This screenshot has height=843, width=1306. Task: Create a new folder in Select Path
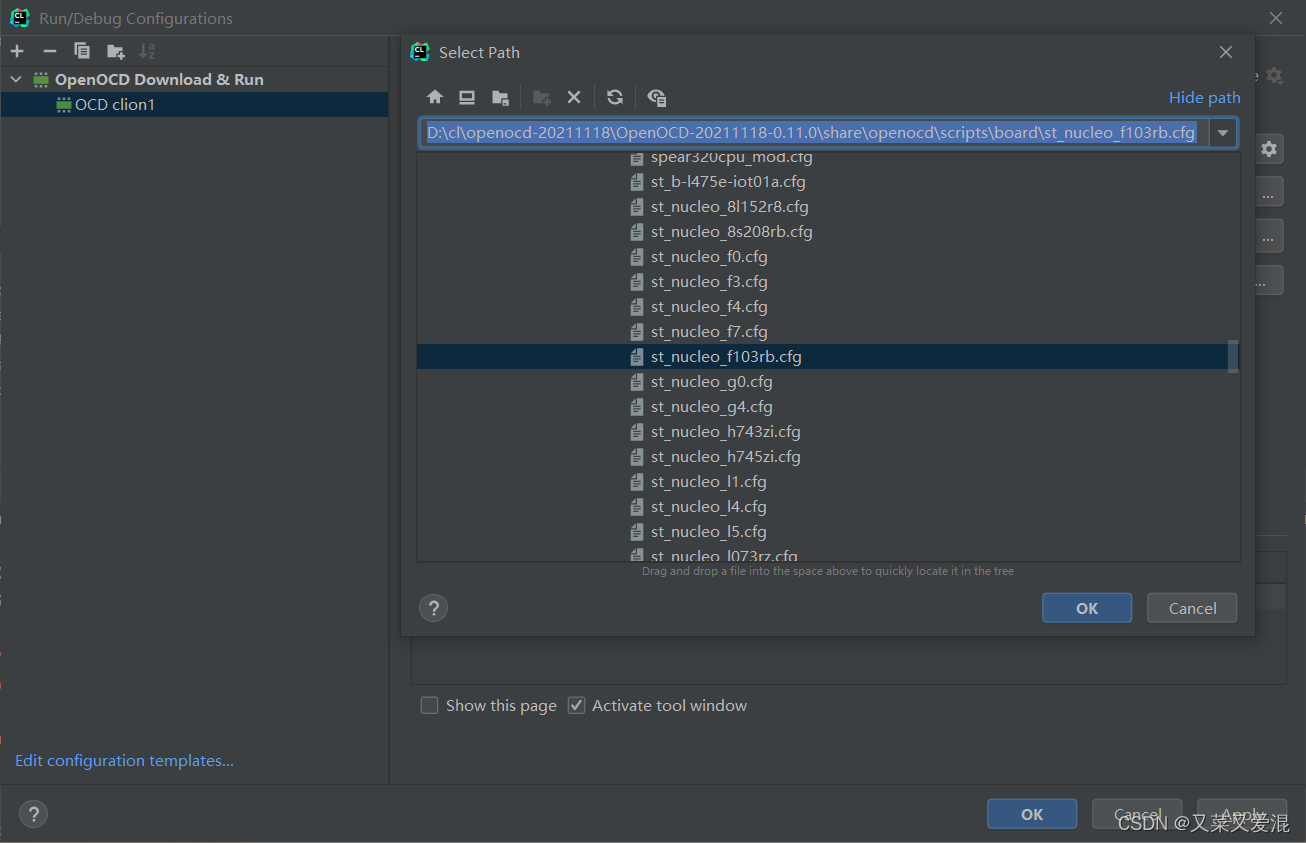tap(541, 97)
